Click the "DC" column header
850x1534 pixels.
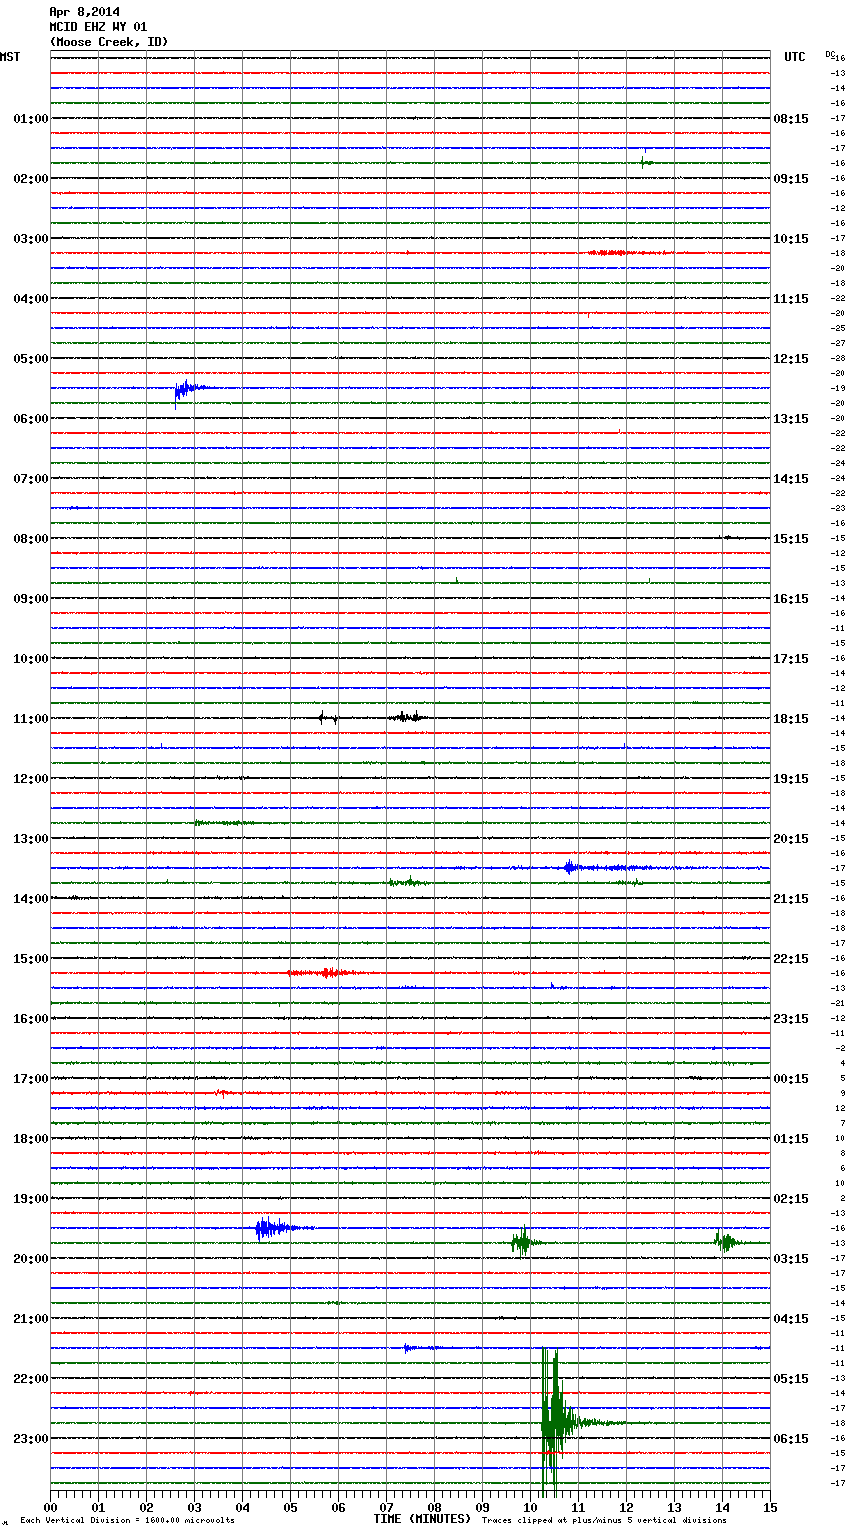(829, 53)
